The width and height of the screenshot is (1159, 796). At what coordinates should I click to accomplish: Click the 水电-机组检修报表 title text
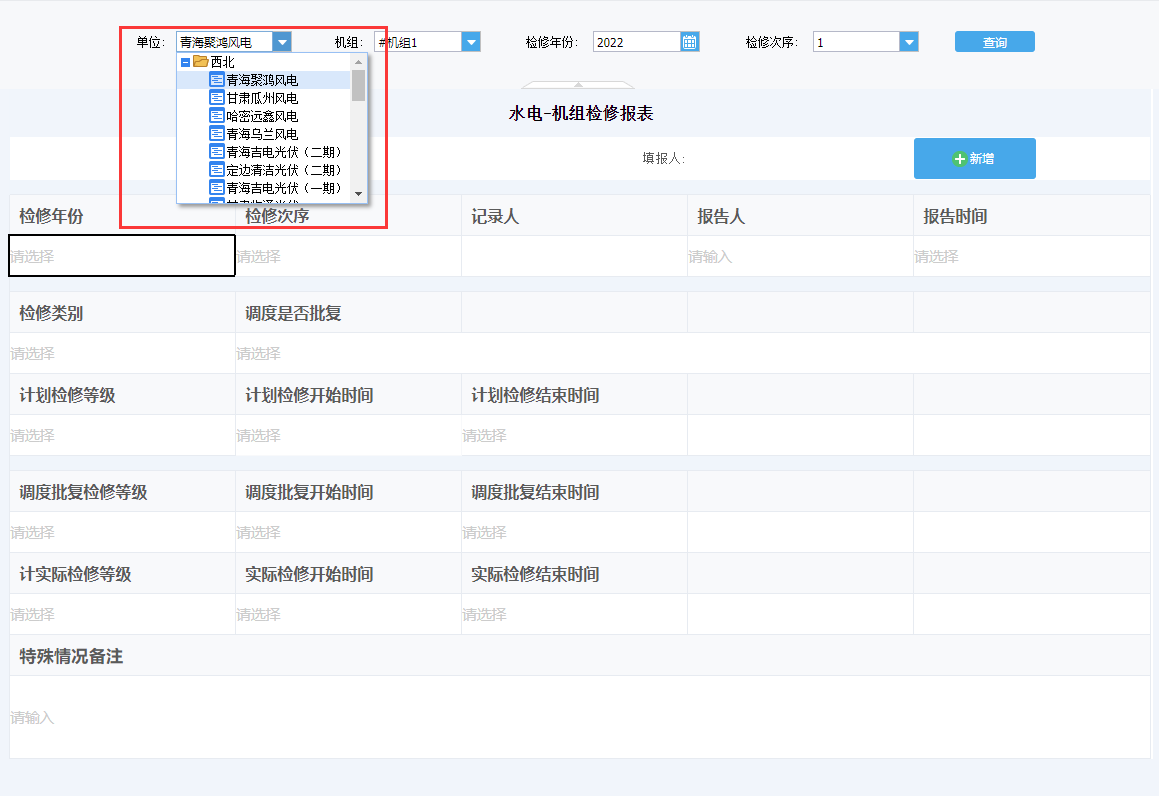coord(581,113)
